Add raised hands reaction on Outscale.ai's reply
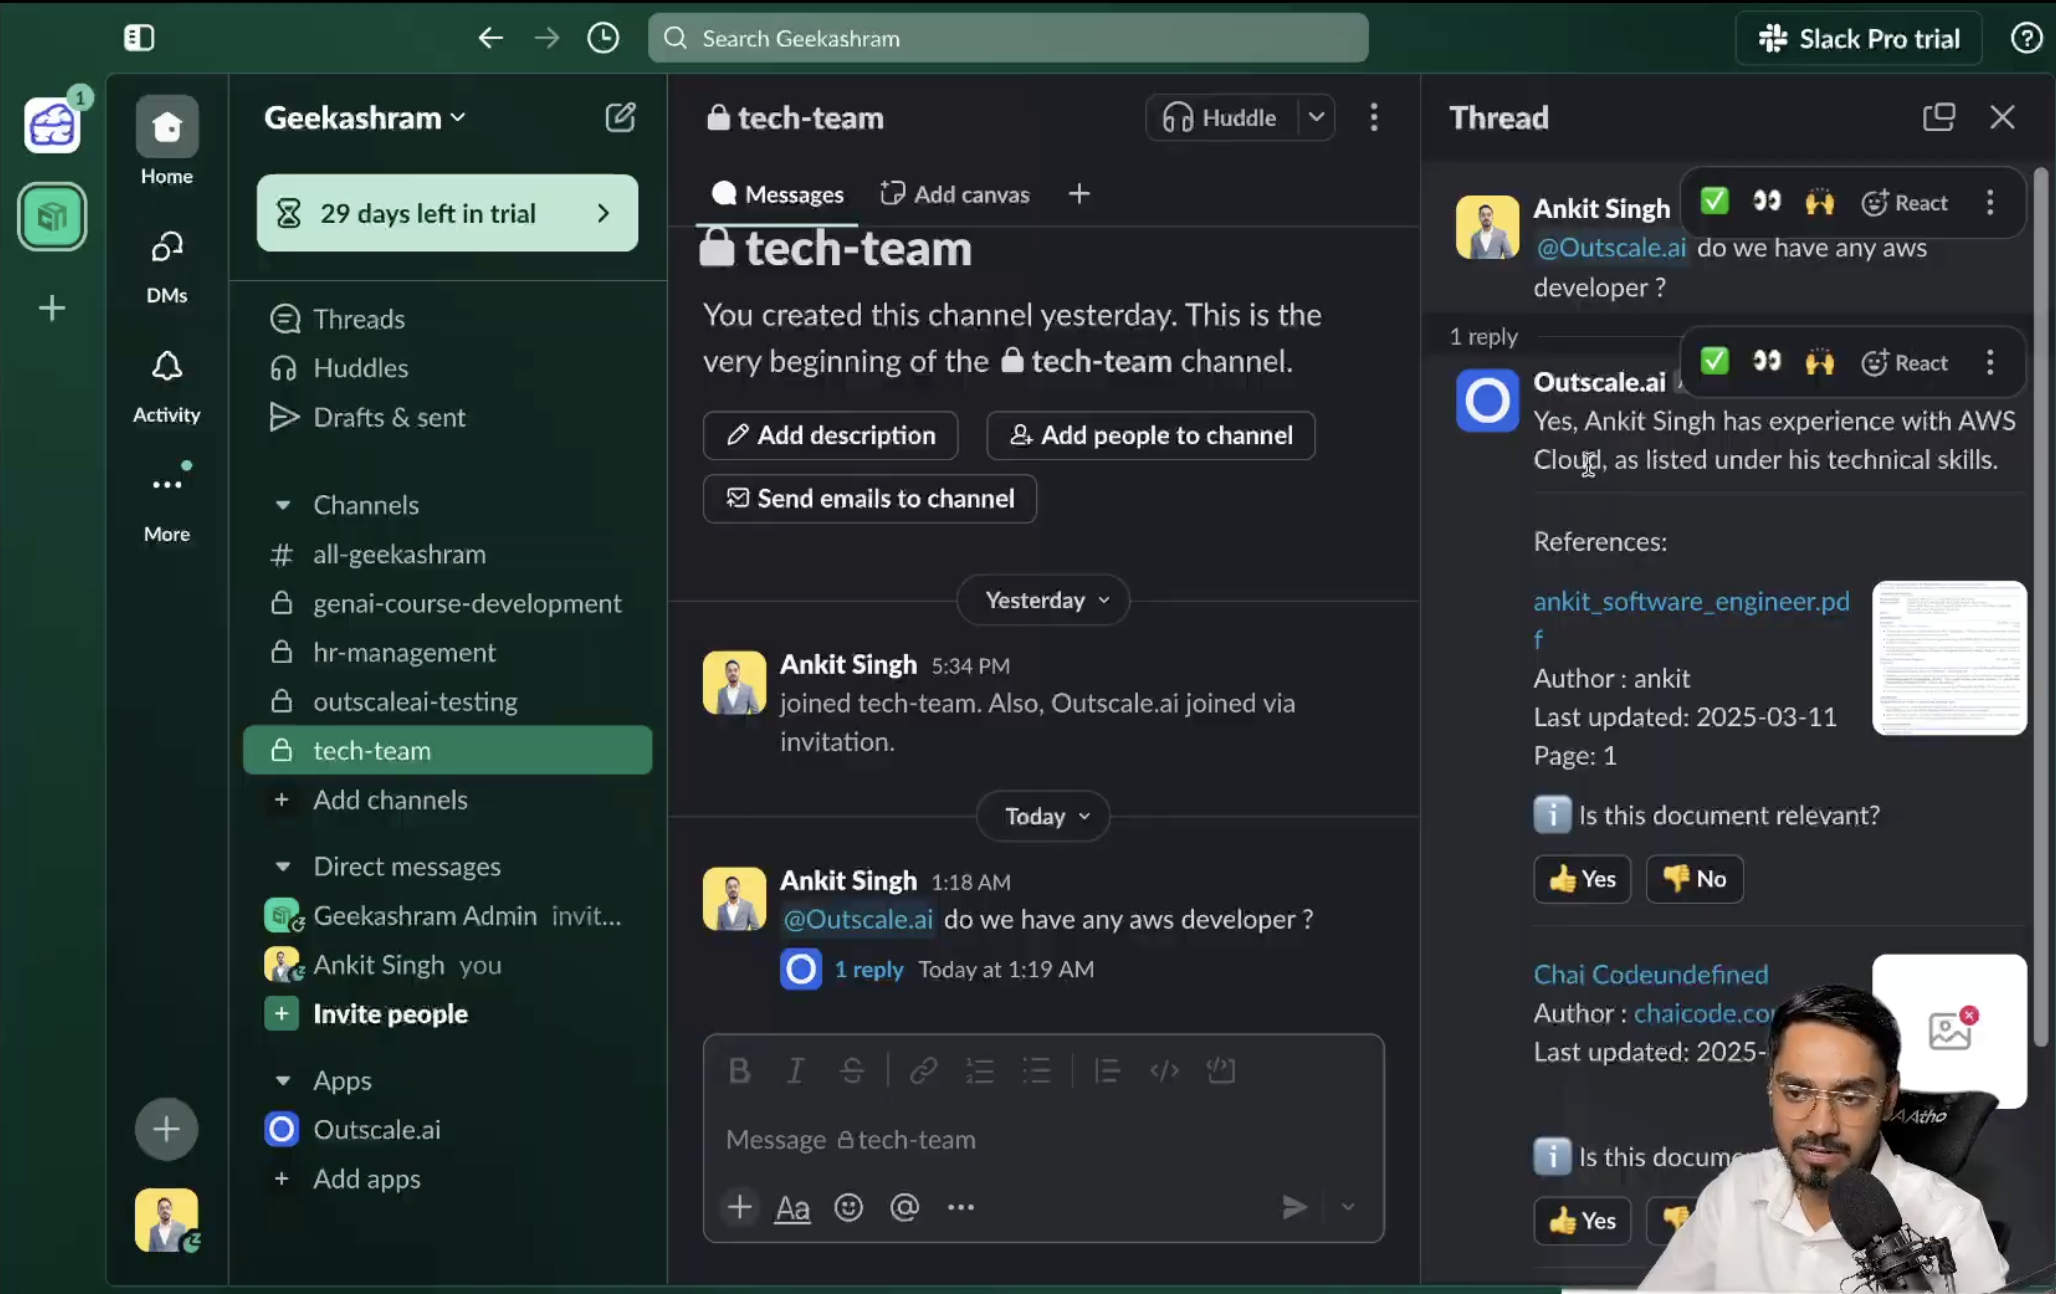 coord(1820,361)
